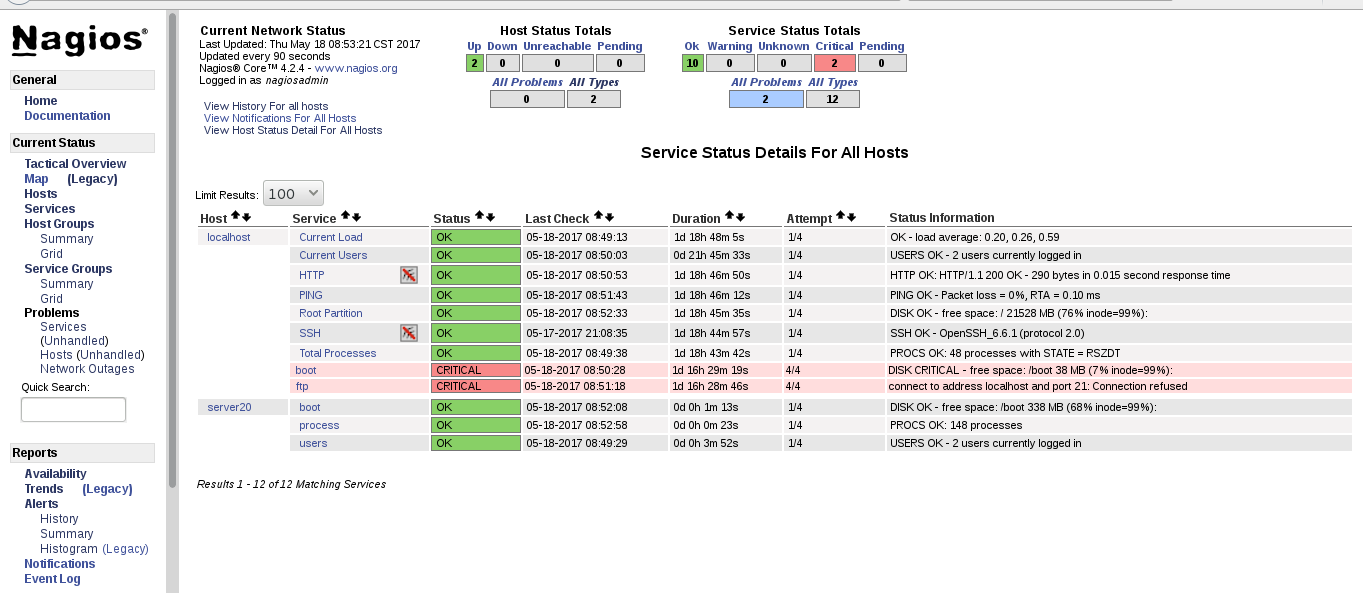The image size is (1363, 593).
Task: Open the Limit Results dropdown
Action: pyautogui.click(x=293, y=194)
